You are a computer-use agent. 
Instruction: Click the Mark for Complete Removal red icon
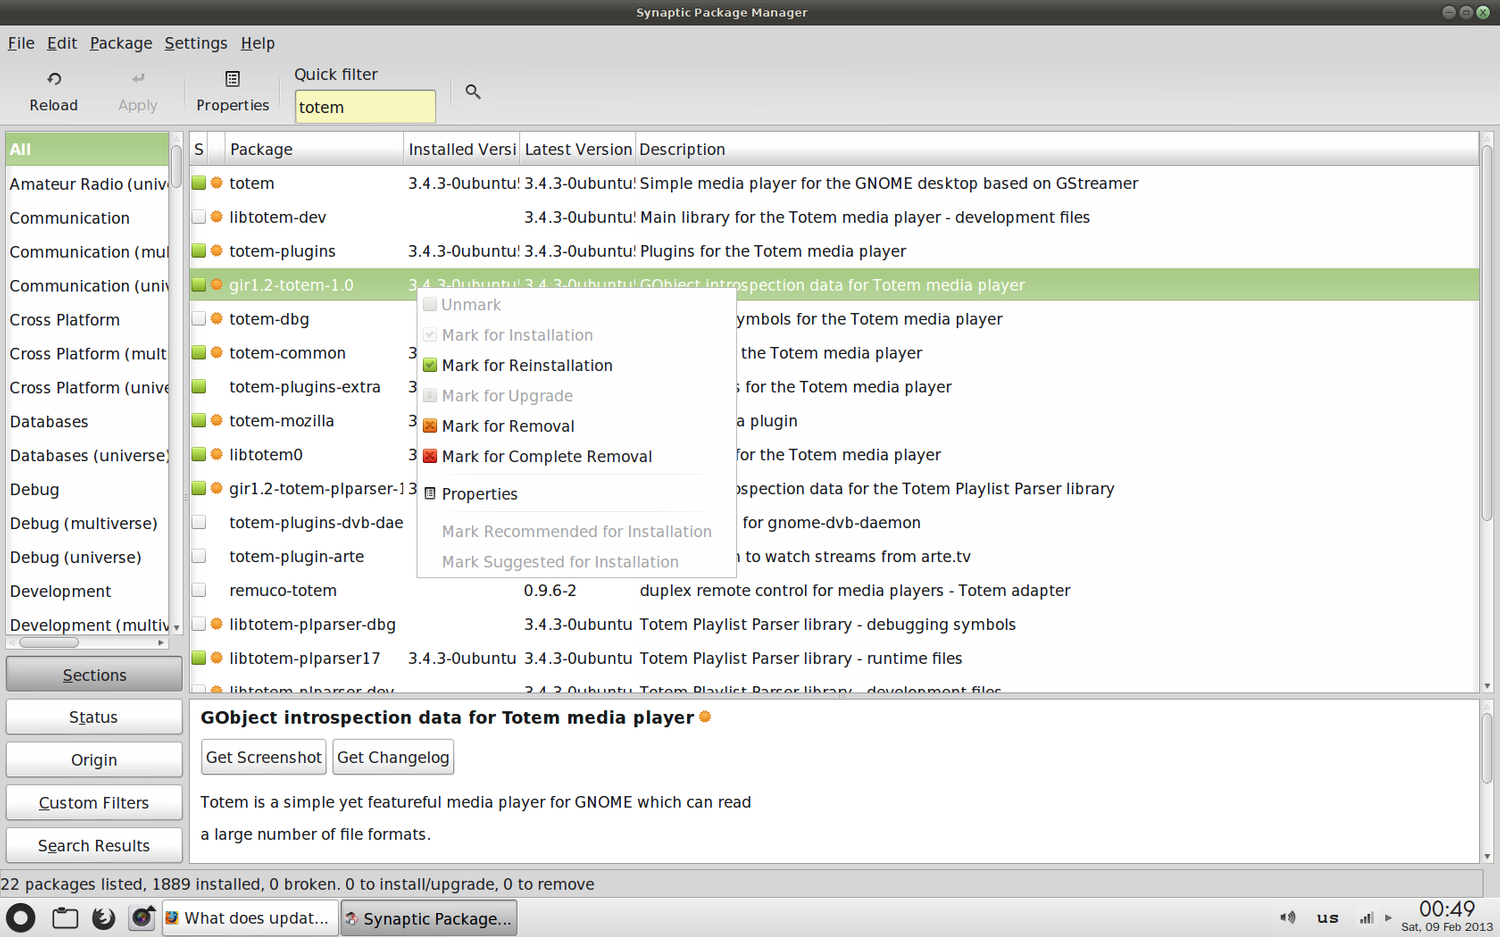pos(430,456)
